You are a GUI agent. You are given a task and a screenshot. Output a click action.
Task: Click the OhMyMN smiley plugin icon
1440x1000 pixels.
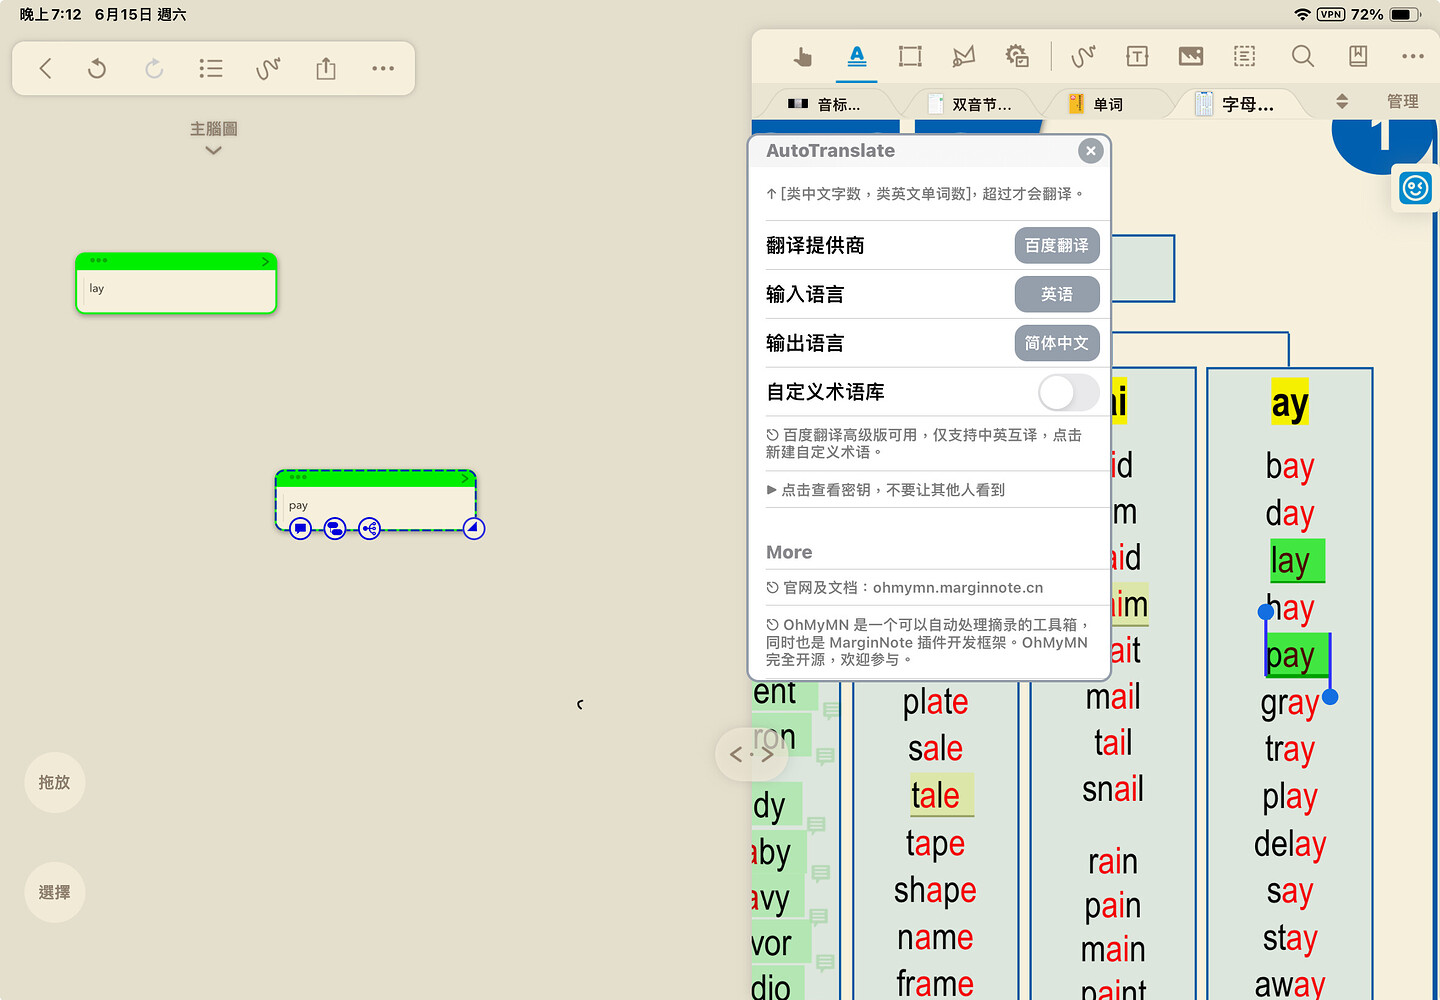tap(1416, 188)
